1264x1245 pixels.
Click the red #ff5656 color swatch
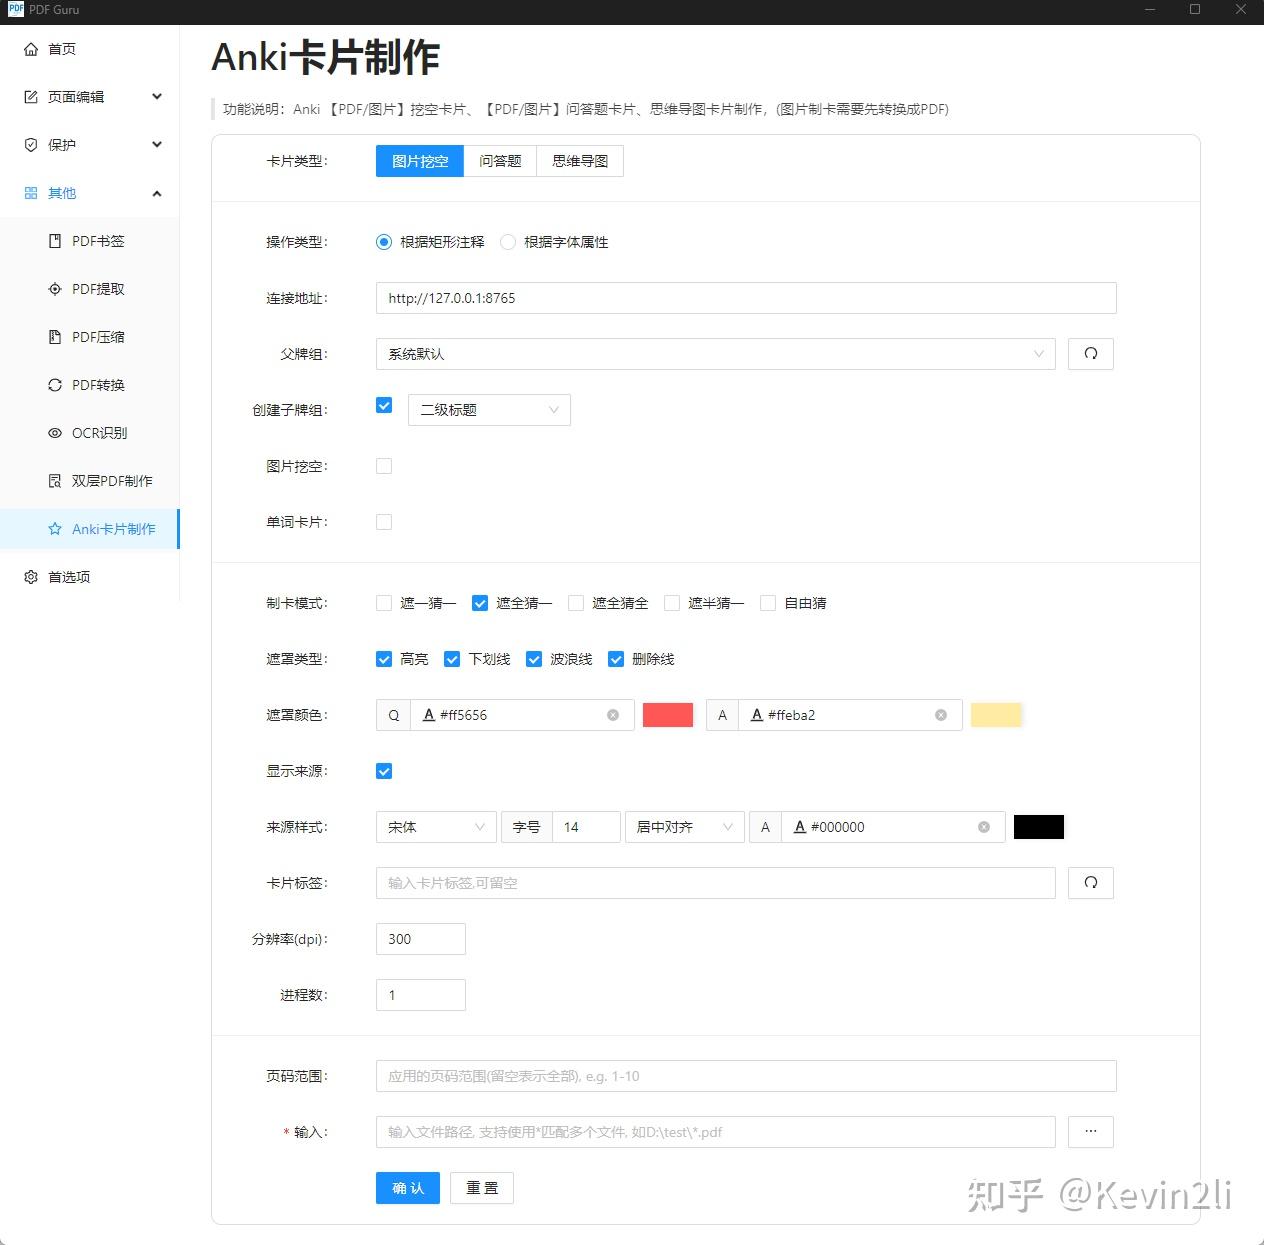coord(667,714)
